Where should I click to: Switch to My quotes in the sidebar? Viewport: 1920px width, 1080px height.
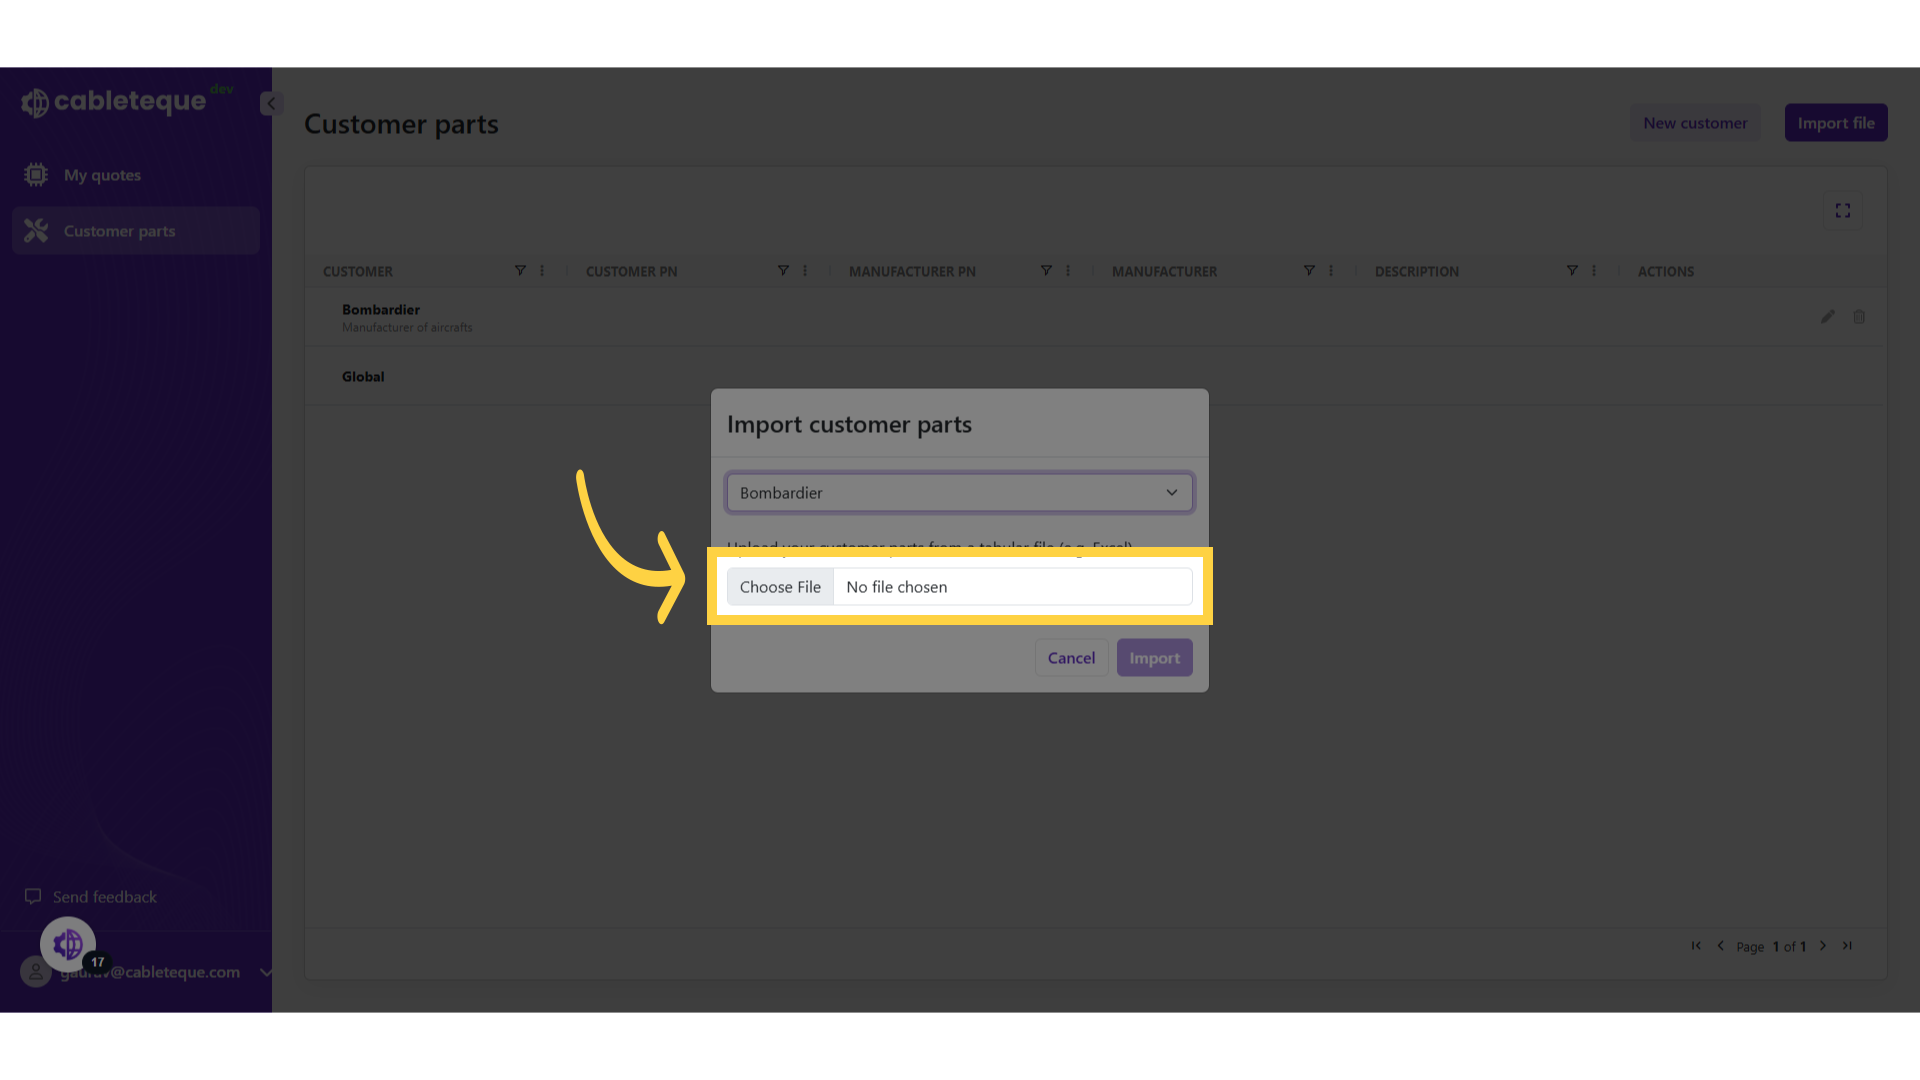pyautogui.click(x=101, y=174)
